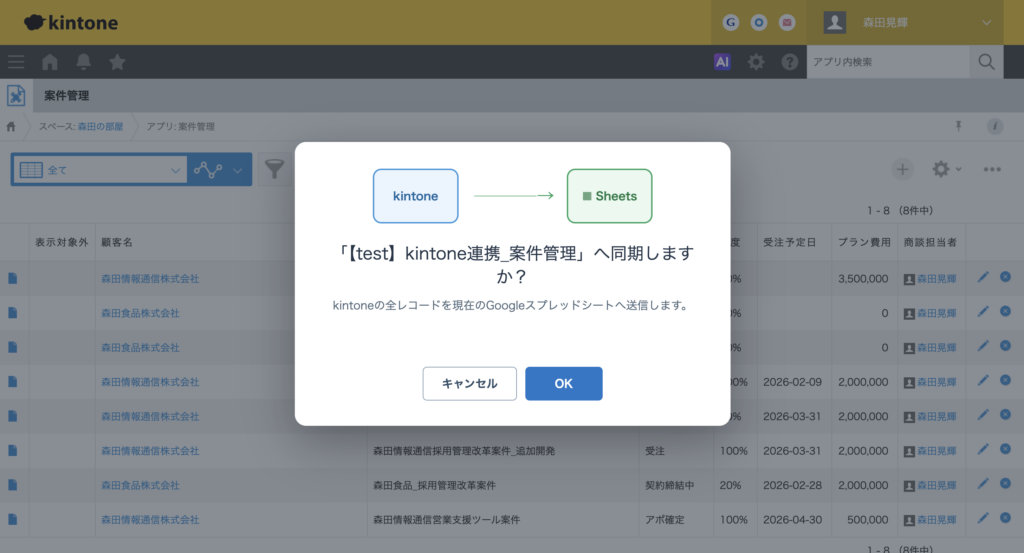Image resolution: width=1024 pixels, height=553 pixels.
Task: Edit the 3,500,000 plan row pencil
Action: (983, 277)
